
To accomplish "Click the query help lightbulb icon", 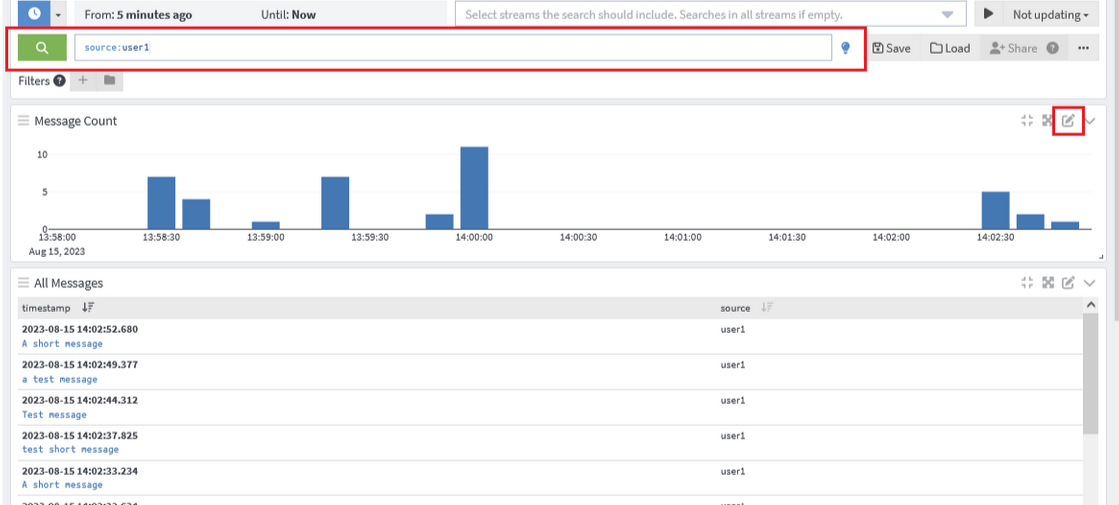I will (845, 48).
